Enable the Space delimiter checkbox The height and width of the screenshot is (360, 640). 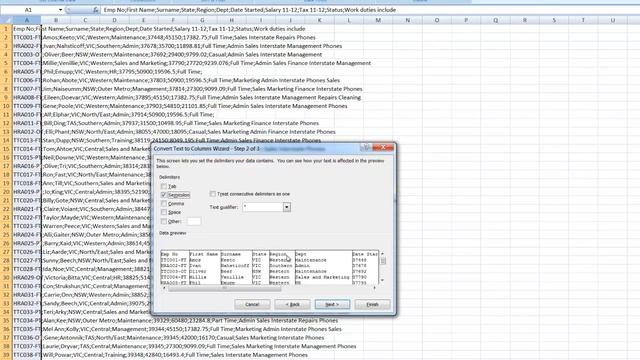click(x=164, y=212)
